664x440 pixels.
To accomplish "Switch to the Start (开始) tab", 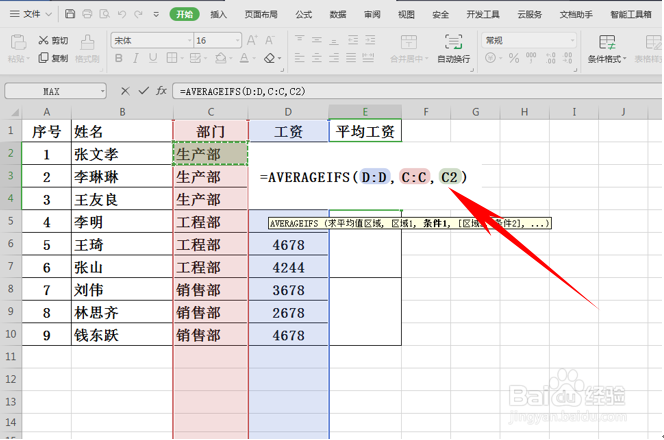I will point(184,14).
